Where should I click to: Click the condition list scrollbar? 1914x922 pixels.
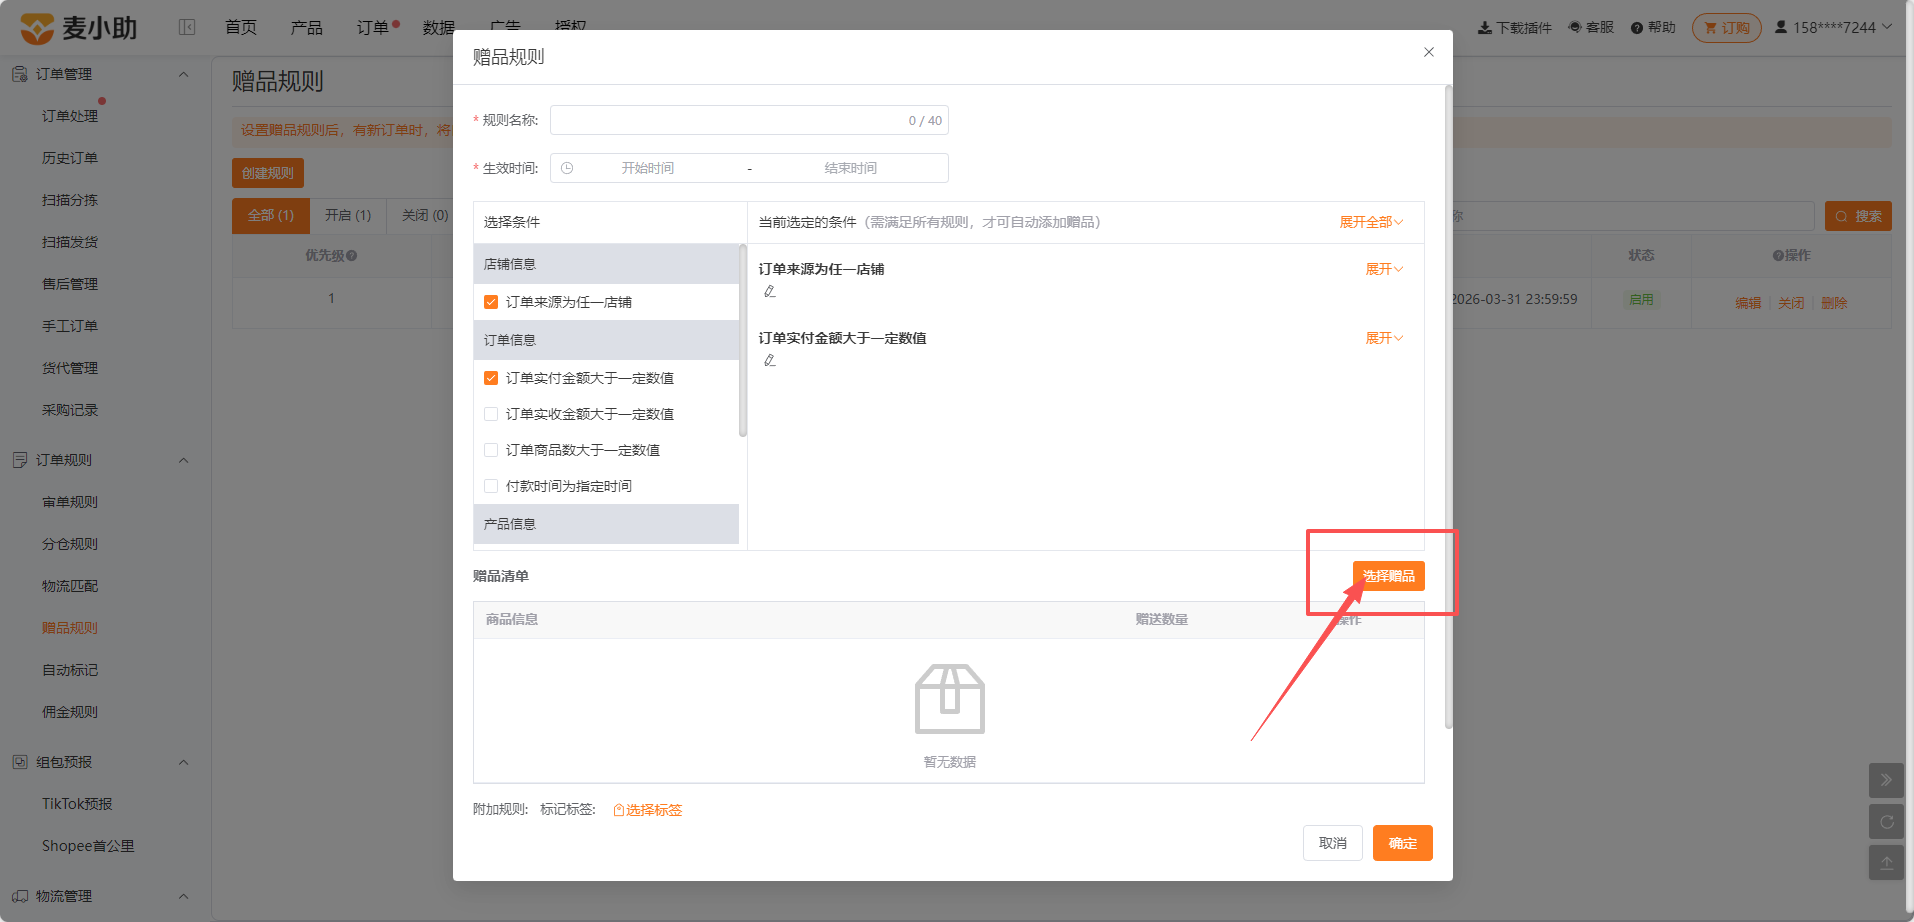point(743,340)
